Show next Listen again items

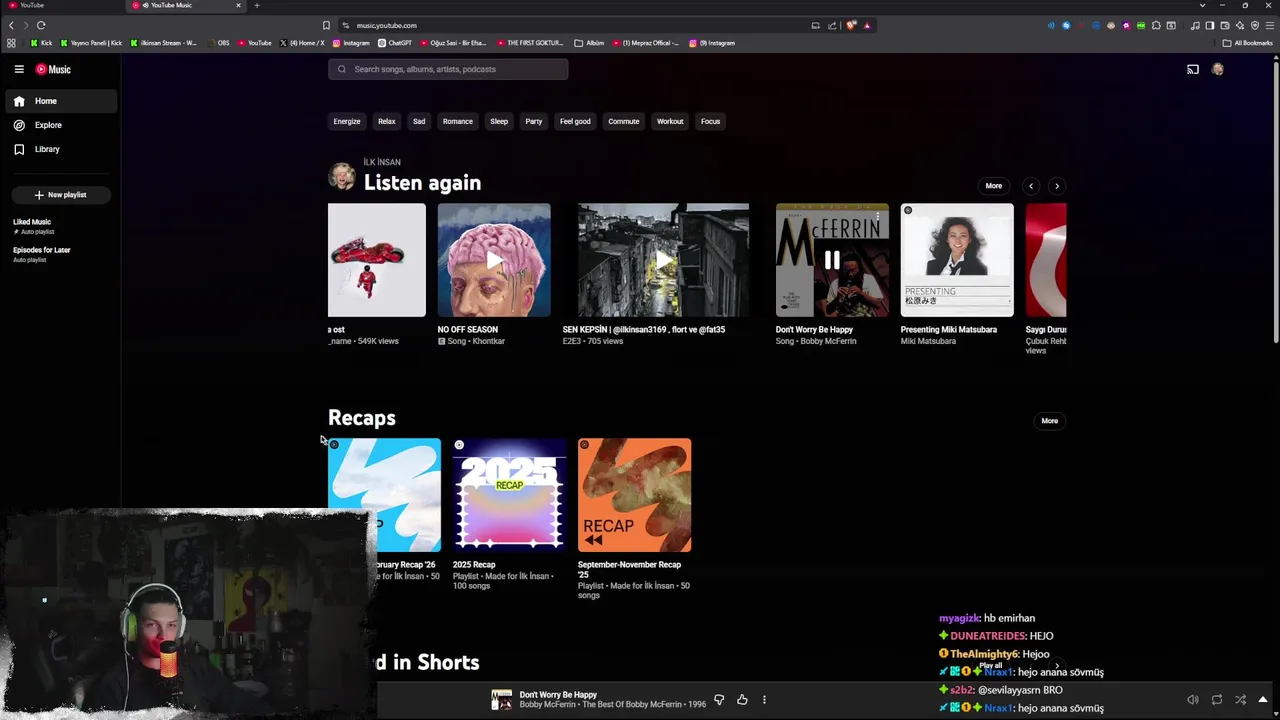[x=1057, y=186]
